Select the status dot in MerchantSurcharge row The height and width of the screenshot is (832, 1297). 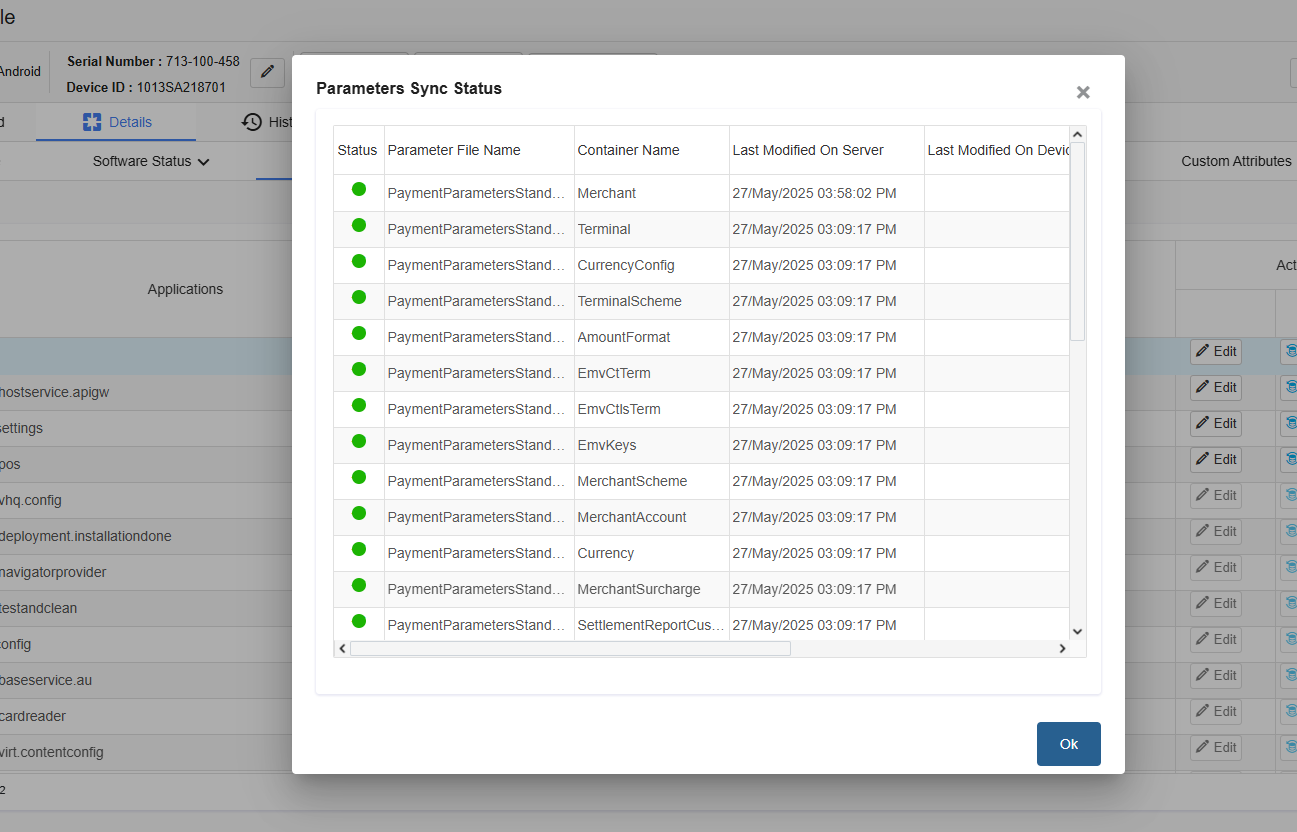pyautogui.click(x=359, y=585)
